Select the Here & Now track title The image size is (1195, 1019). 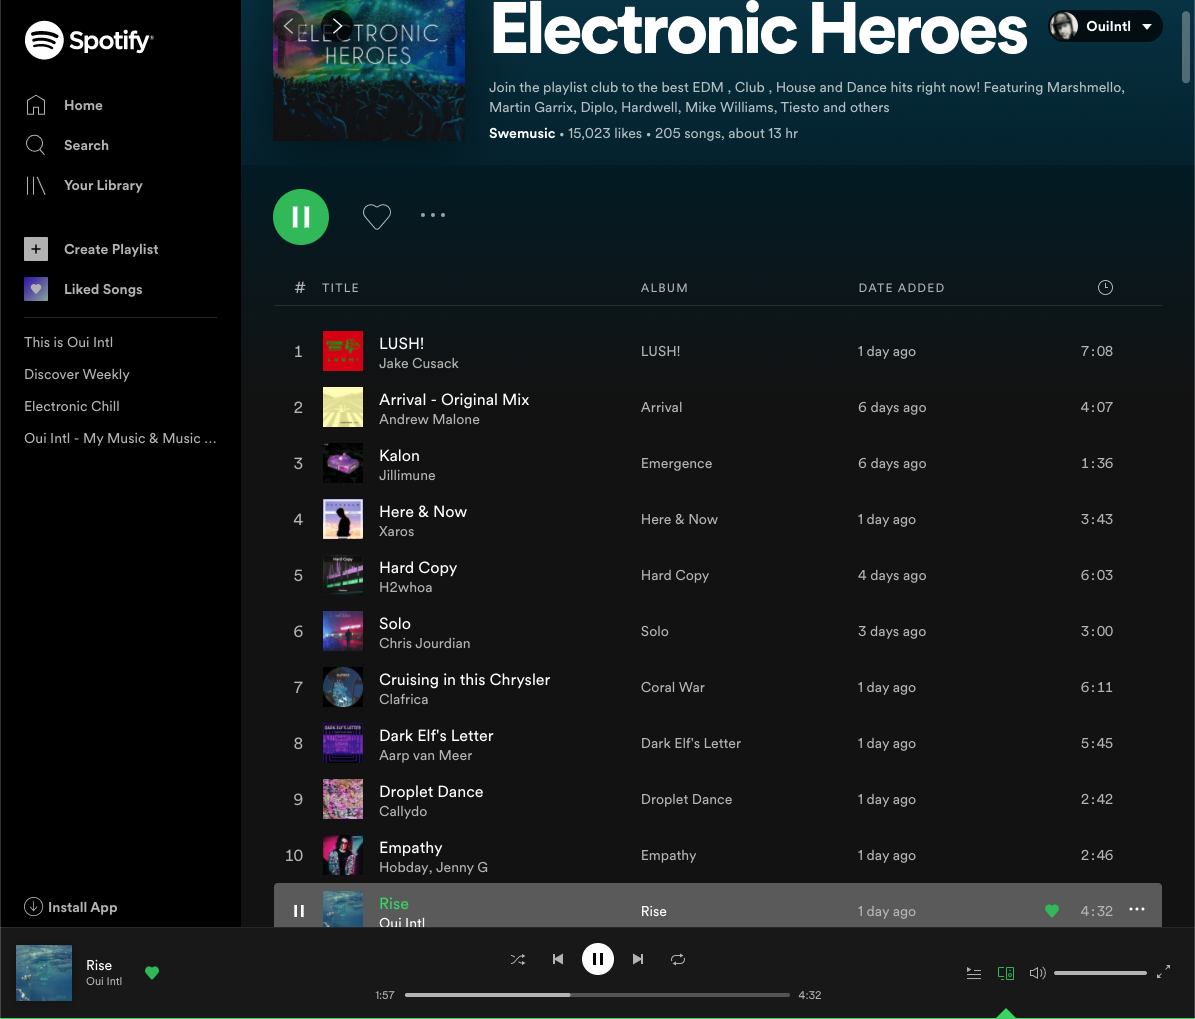point(423,511)
